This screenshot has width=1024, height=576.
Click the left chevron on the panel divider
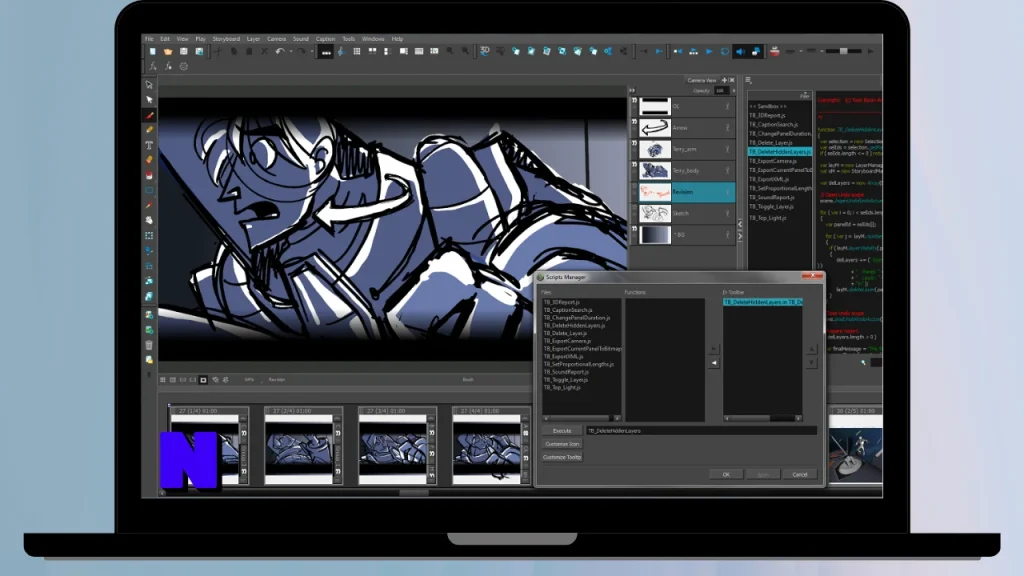pyautogui.click(x=740, y=224)
